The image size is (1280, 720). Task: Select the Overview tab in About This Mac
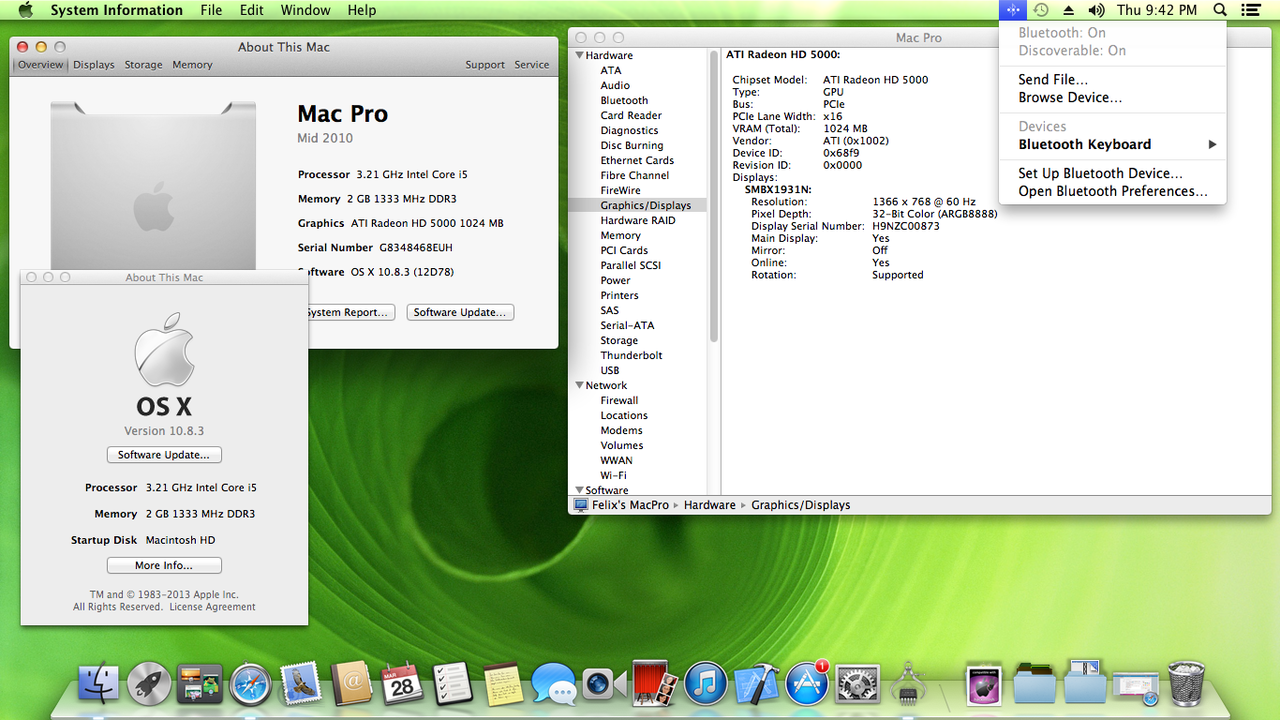(40, 65)
